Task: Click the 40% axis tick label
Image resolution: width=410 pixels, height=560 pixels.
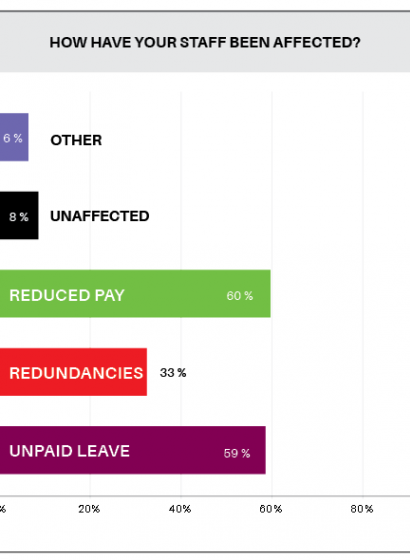Action: point(180,509)
